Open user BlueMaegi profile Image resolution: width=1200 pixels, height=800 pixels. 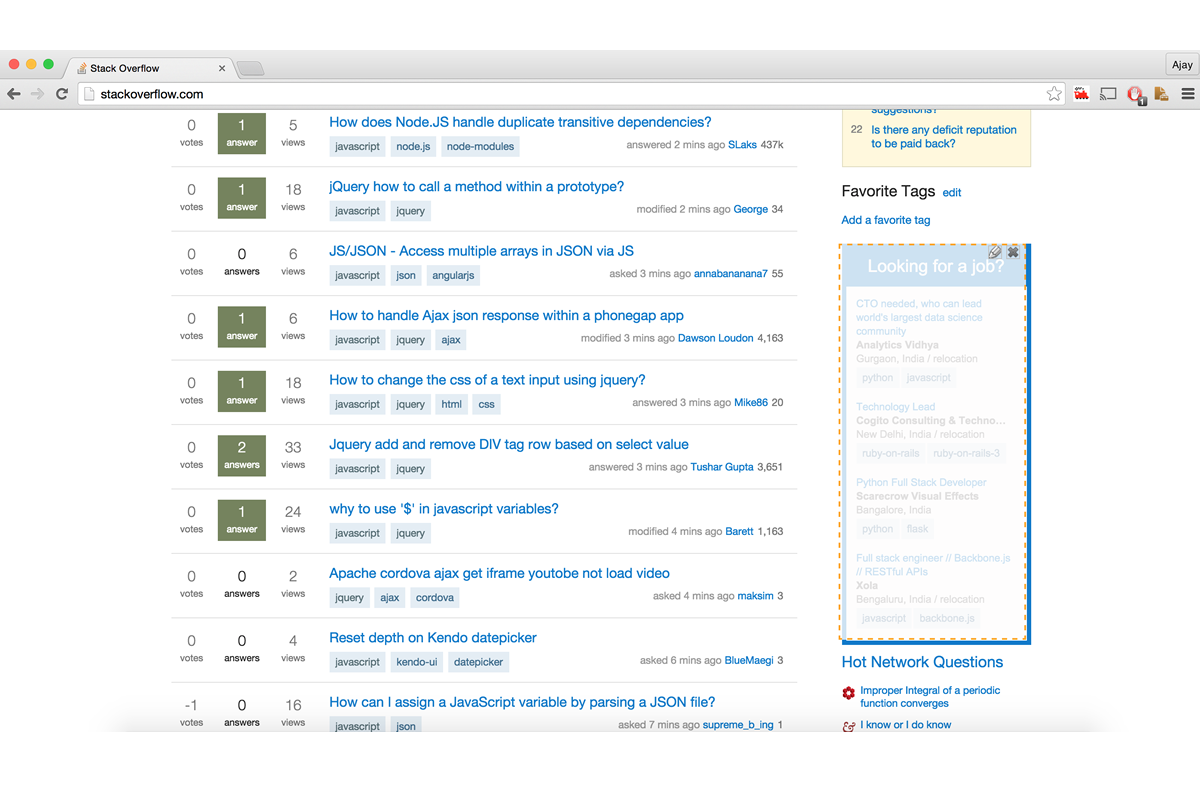(747, 662)
